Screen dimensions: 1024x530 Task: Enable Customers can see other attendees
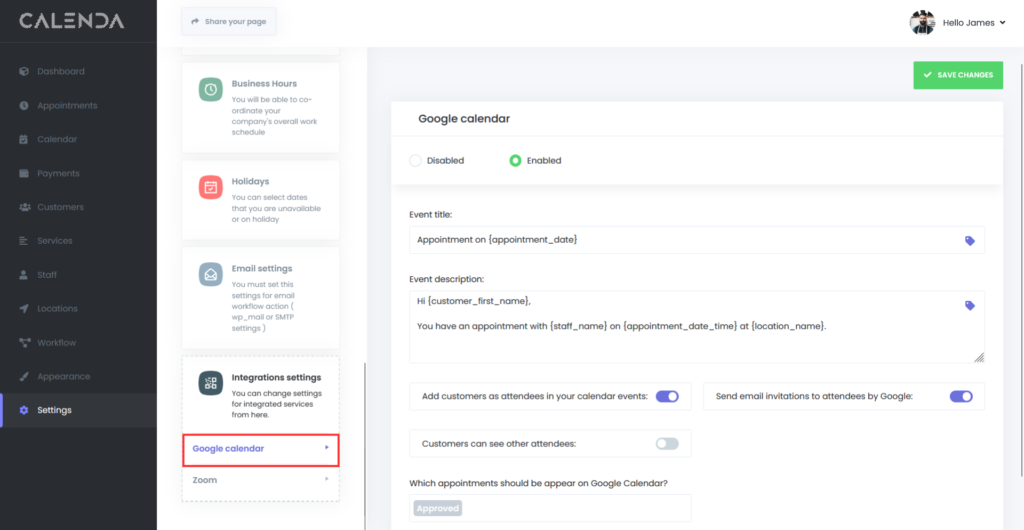(667, 443)
